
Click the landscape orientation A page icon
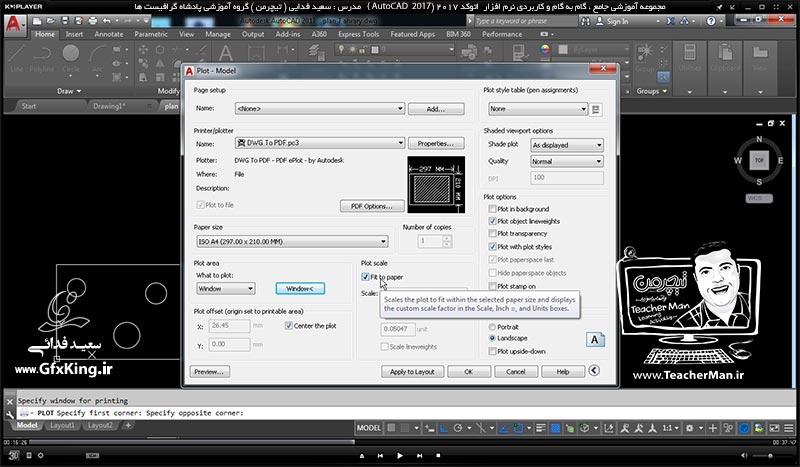[x=595, y=339]
